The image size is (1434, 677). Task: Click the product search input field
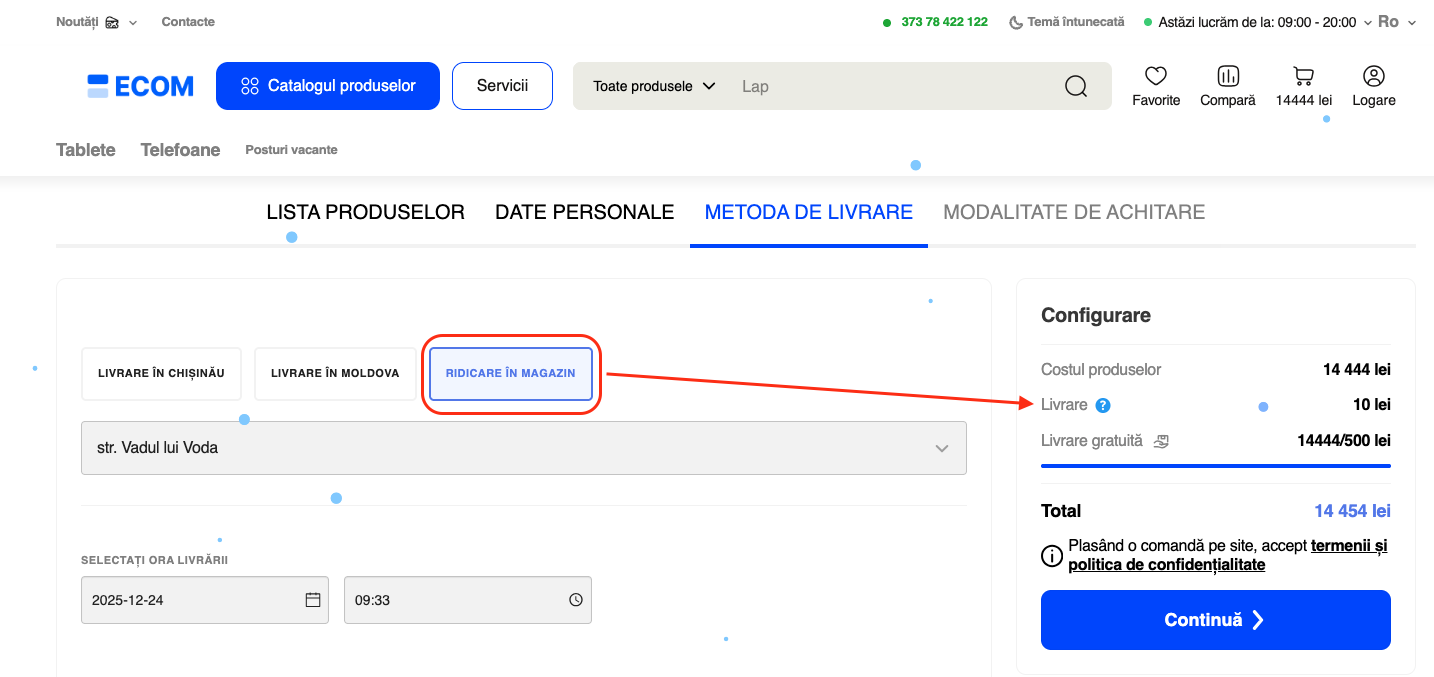point(890,86)
